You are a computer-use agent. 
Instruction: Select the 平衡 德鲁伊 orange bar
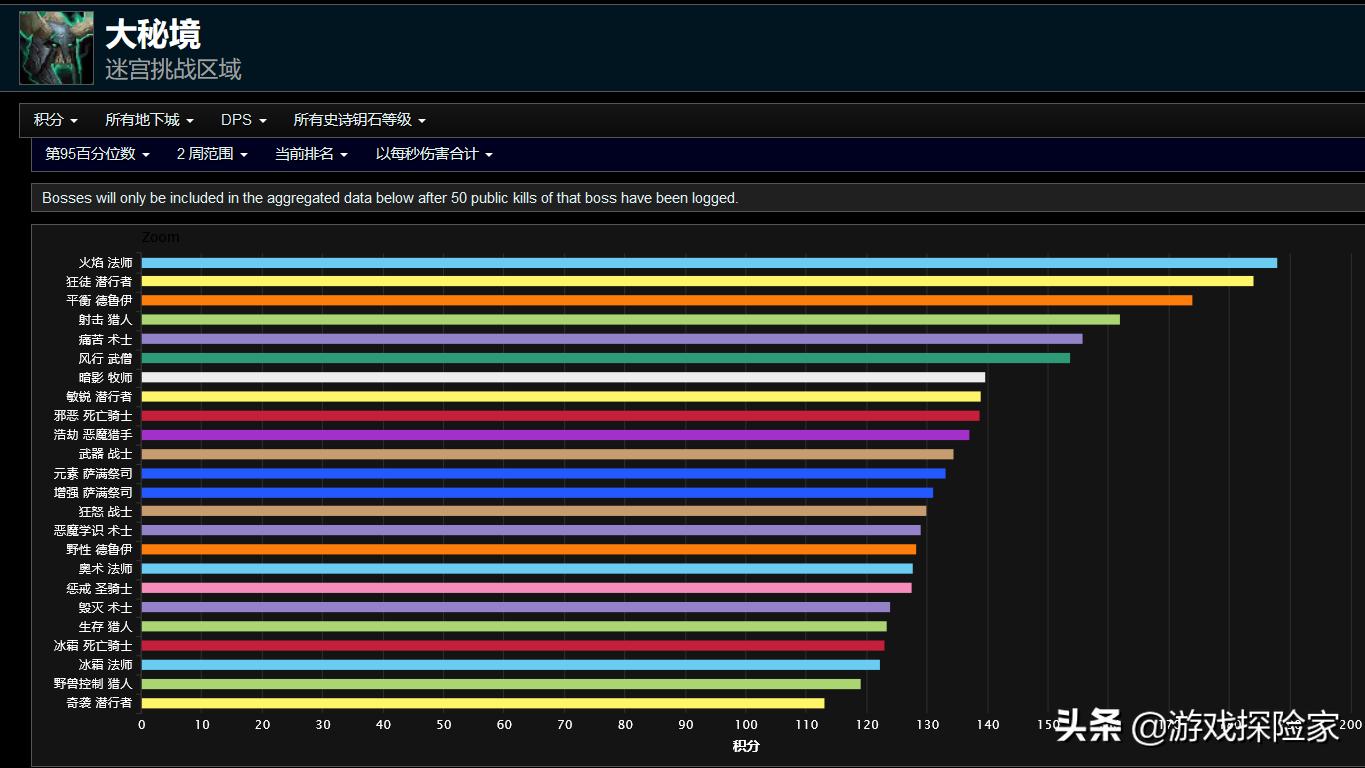pyautogui.click(x=667, y=300)
